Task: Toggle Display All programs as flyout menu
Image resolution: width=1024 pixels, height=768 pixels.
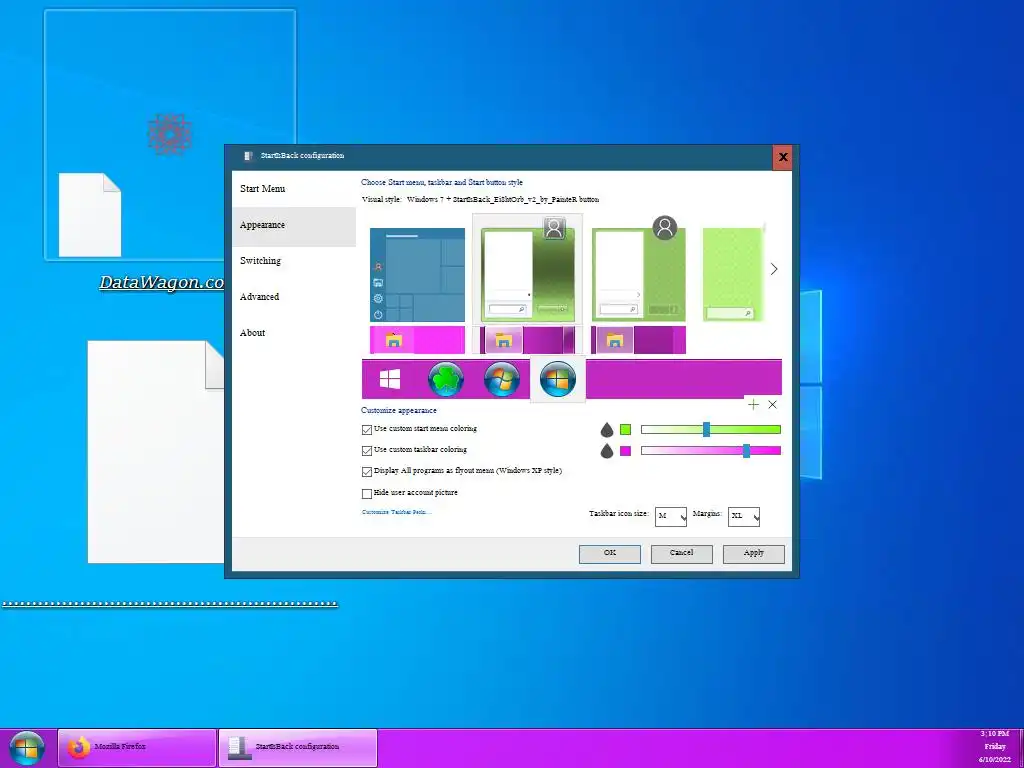Action: [x=367, y=472]
